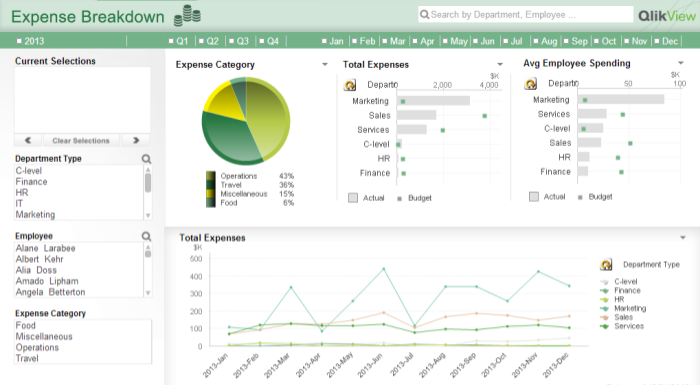Toggle the Sep month filter

(575, 41)
